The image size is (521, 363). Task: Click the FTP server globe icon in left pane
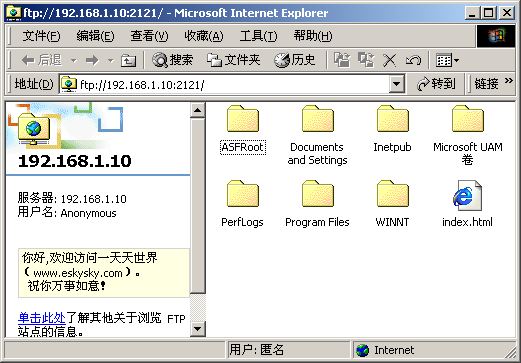click(33, 129)
